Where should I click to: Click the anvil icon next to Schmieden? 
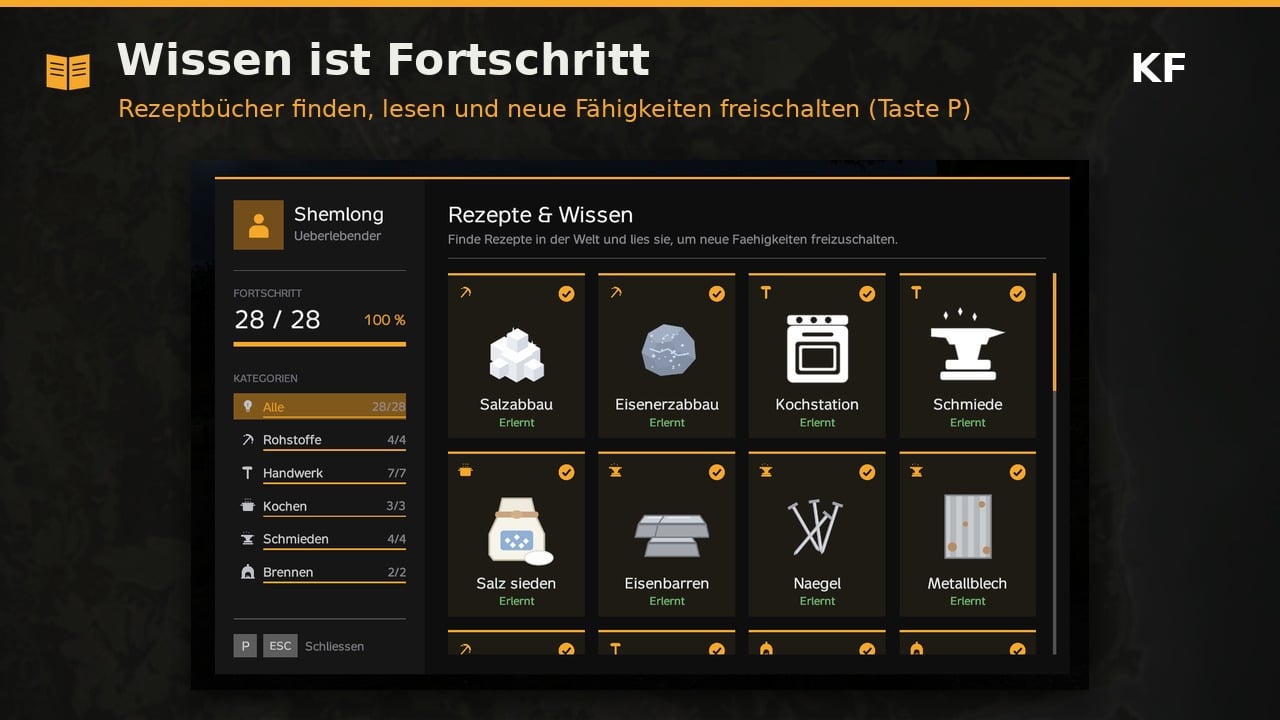[x=247, y=539]
